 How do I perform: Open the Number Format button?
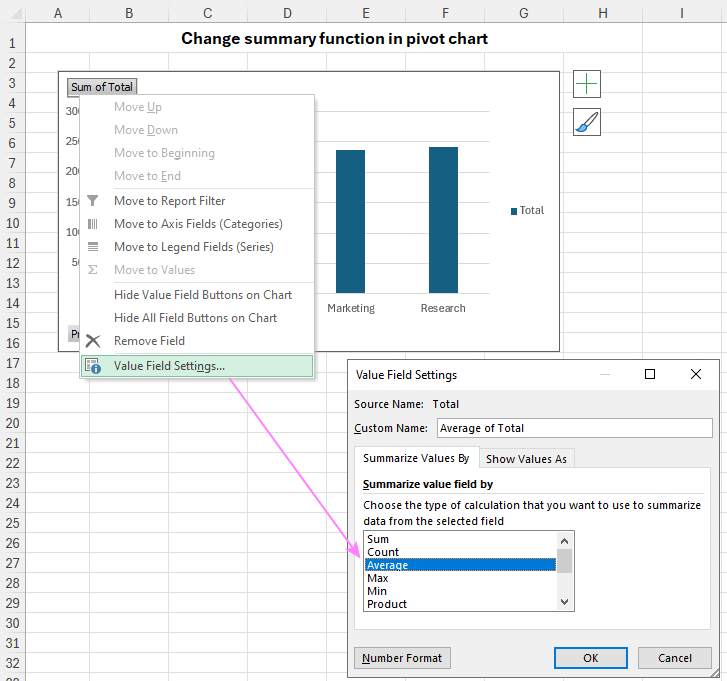pos(402,658)
